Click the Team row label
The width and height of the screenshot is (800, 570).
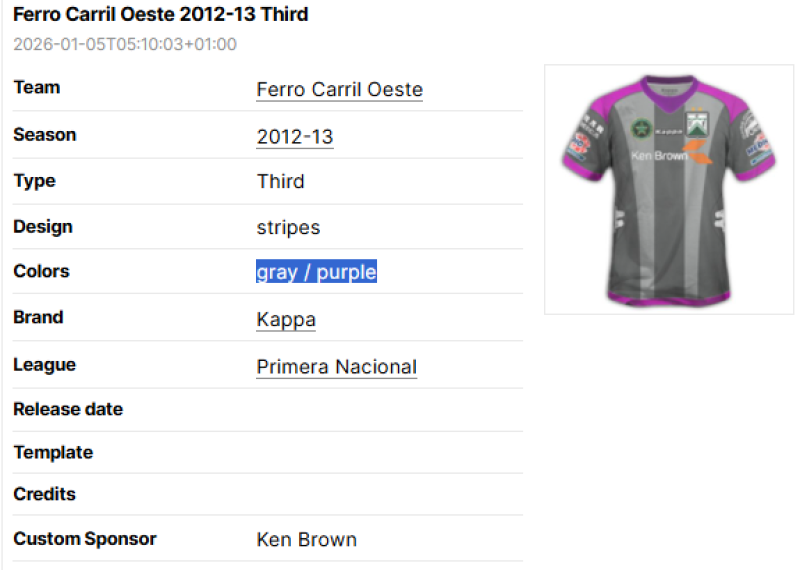[37, 88]
